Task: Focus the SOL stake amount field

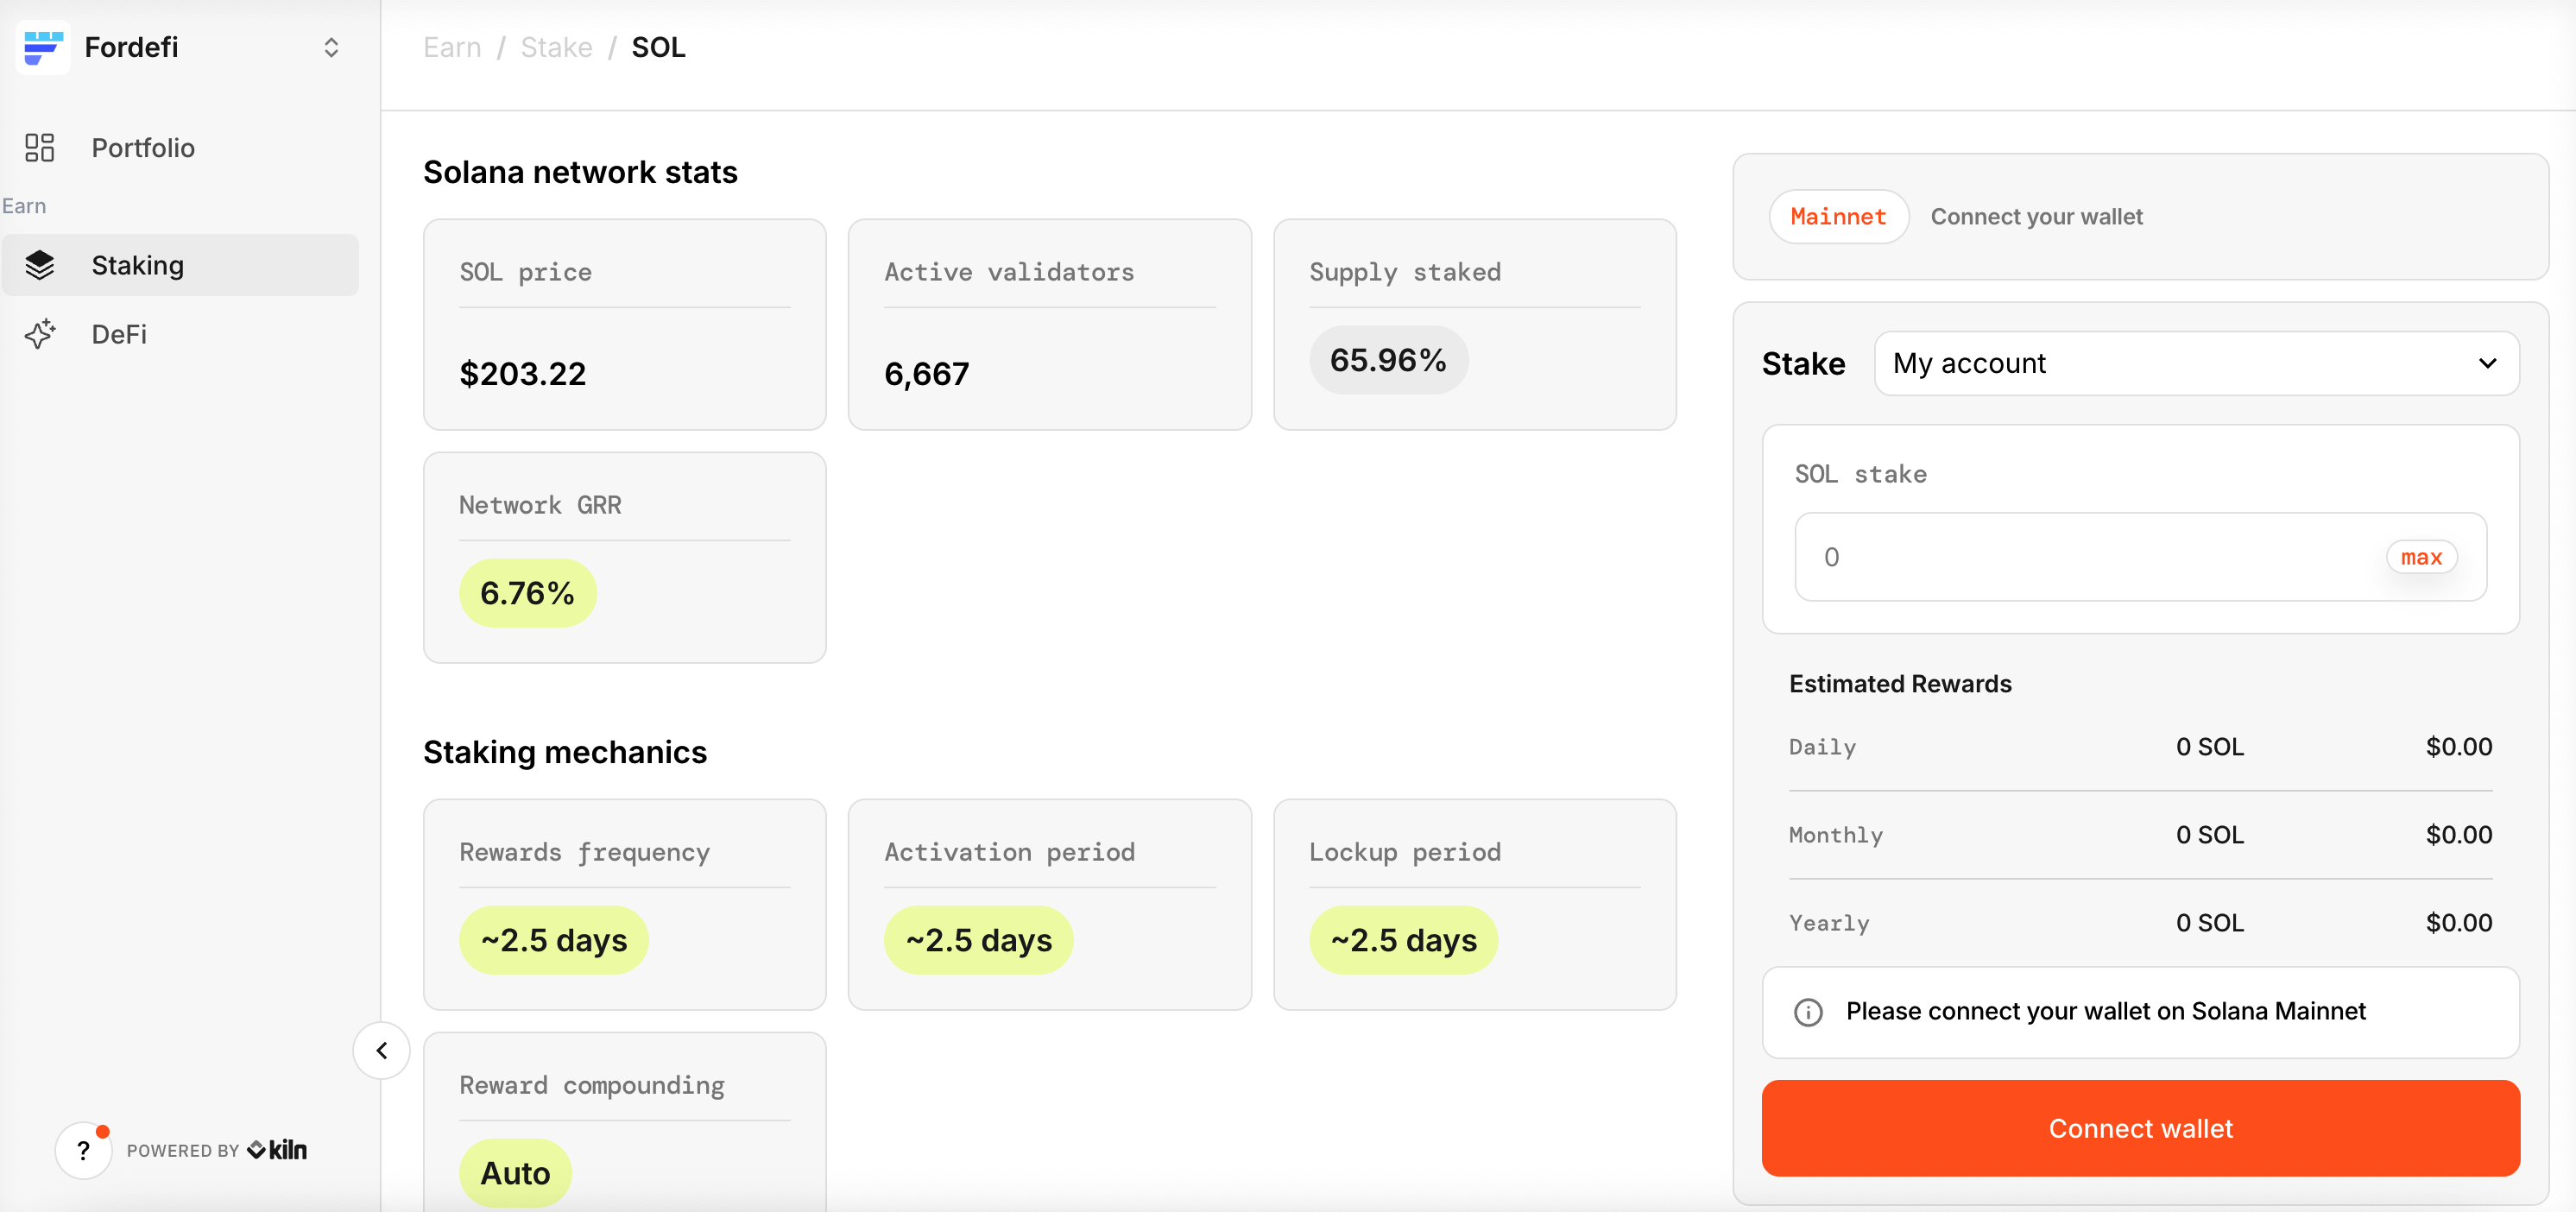Action: (x=2090, y=557)
